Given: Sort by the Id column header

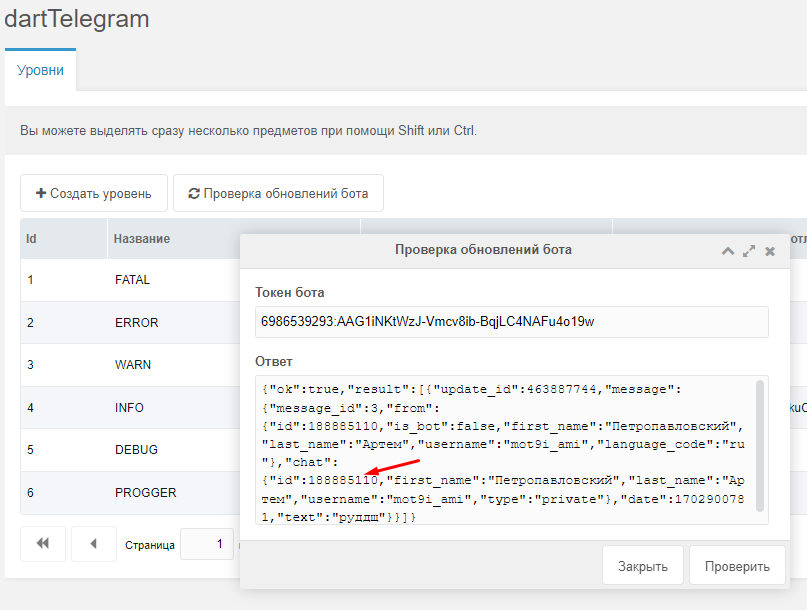Looking at the screenshot, I should [64, 239].
